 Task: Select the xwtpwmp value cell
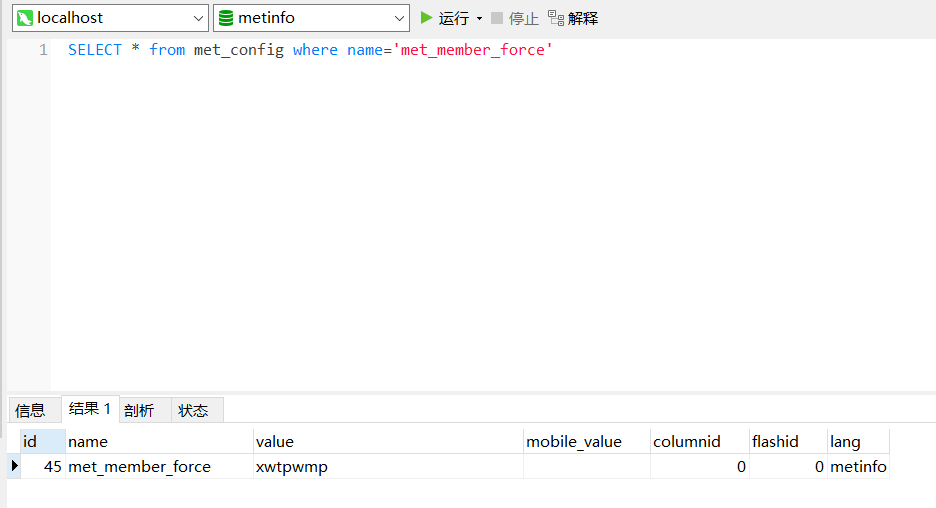388,466
